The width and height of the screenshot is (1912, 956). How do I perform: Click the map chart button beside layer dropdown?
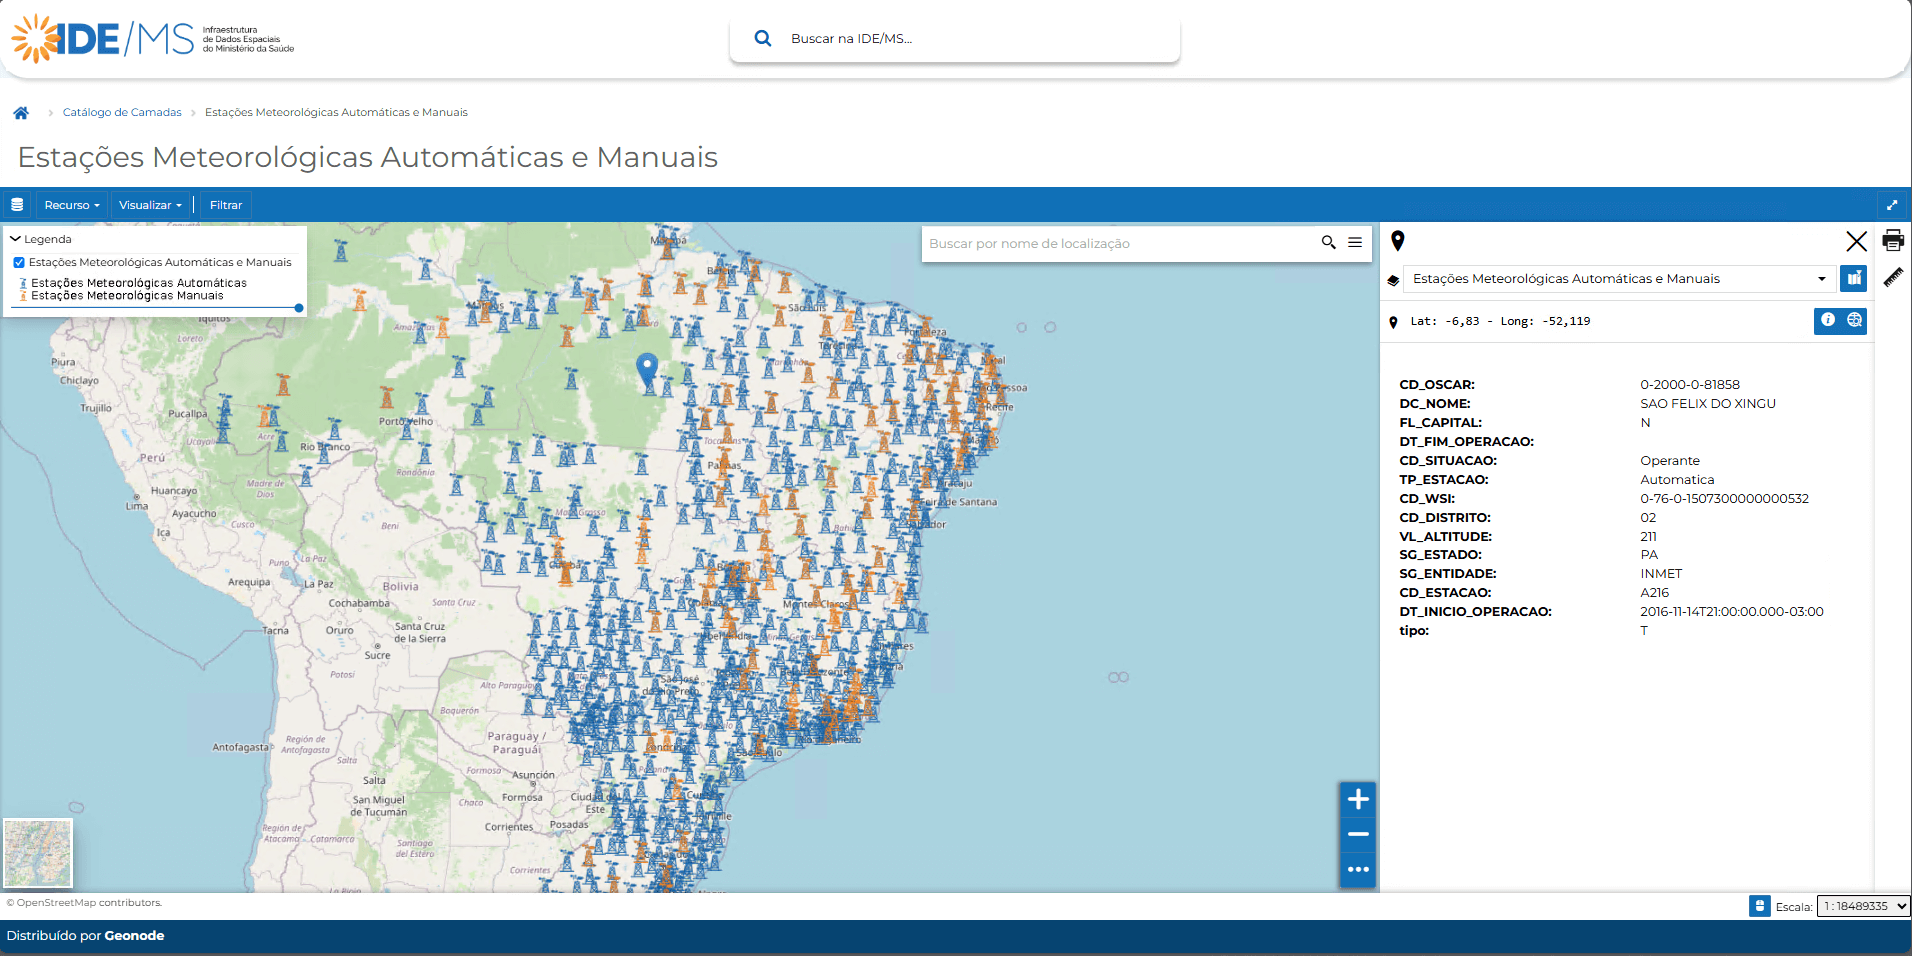(x=1853, y=279)
